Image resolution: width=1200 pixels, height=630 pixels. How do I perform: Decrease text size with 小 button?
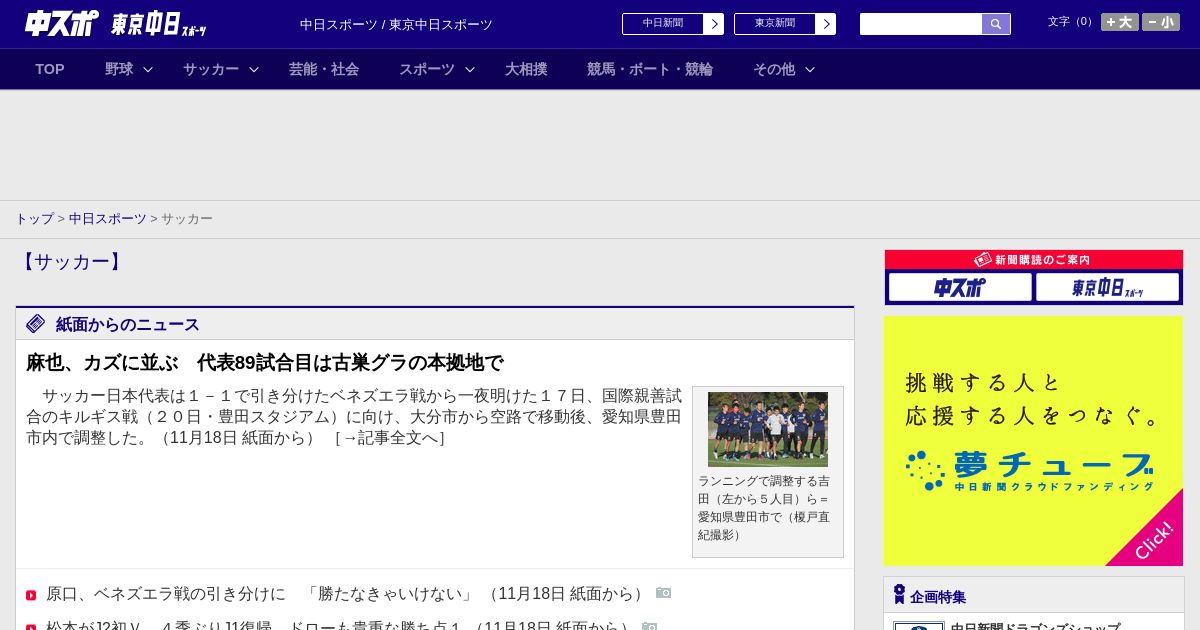click(1161, 22)
